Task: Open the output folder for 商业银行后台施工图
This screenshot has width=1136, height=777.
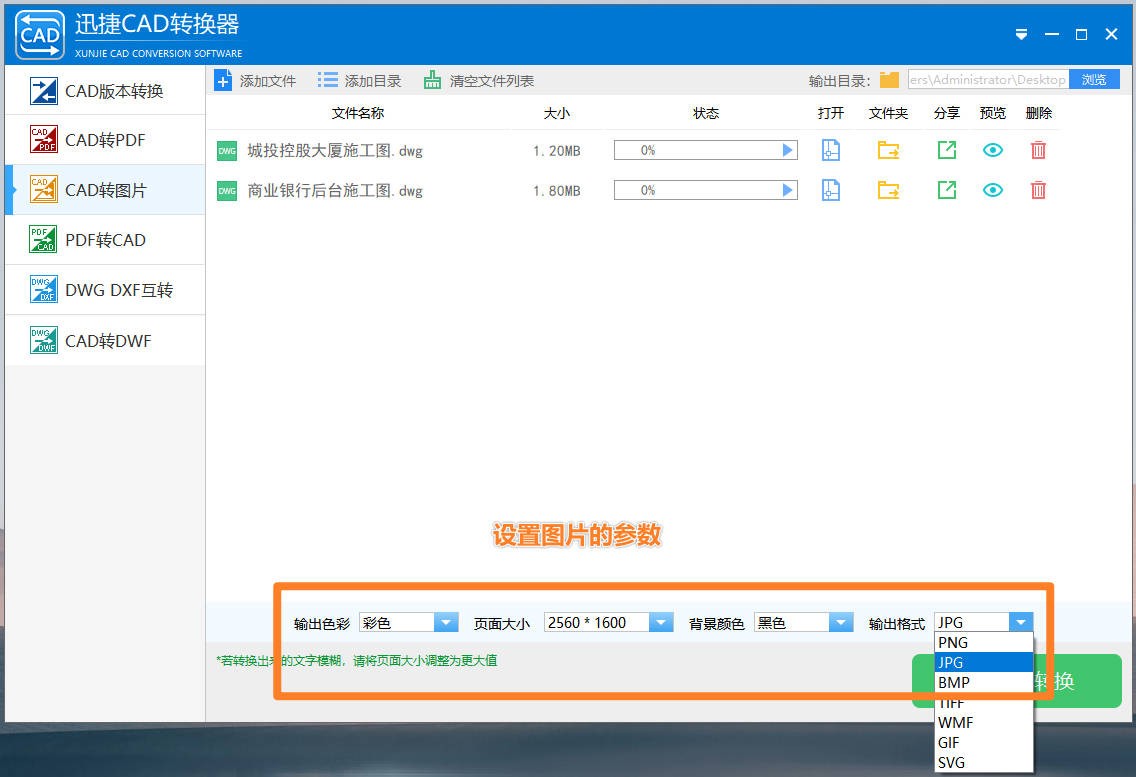Action: (x=889, y=190)
